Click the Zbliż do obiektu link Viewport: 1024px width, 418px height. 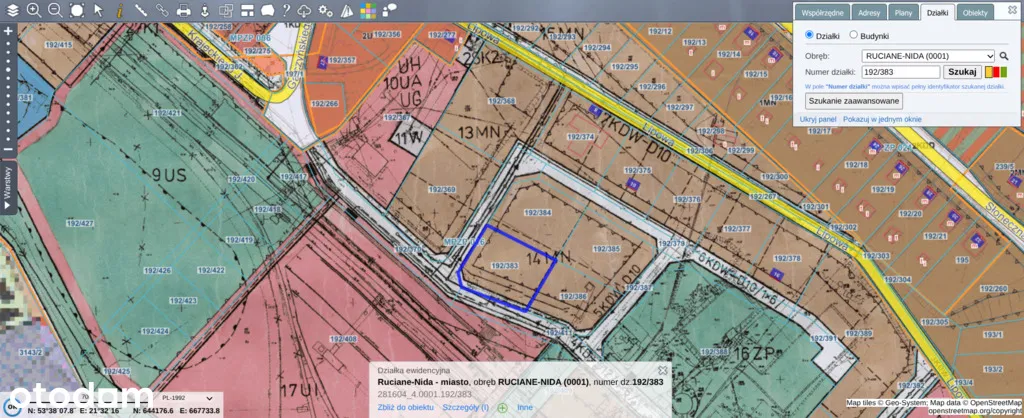(405, 407)
